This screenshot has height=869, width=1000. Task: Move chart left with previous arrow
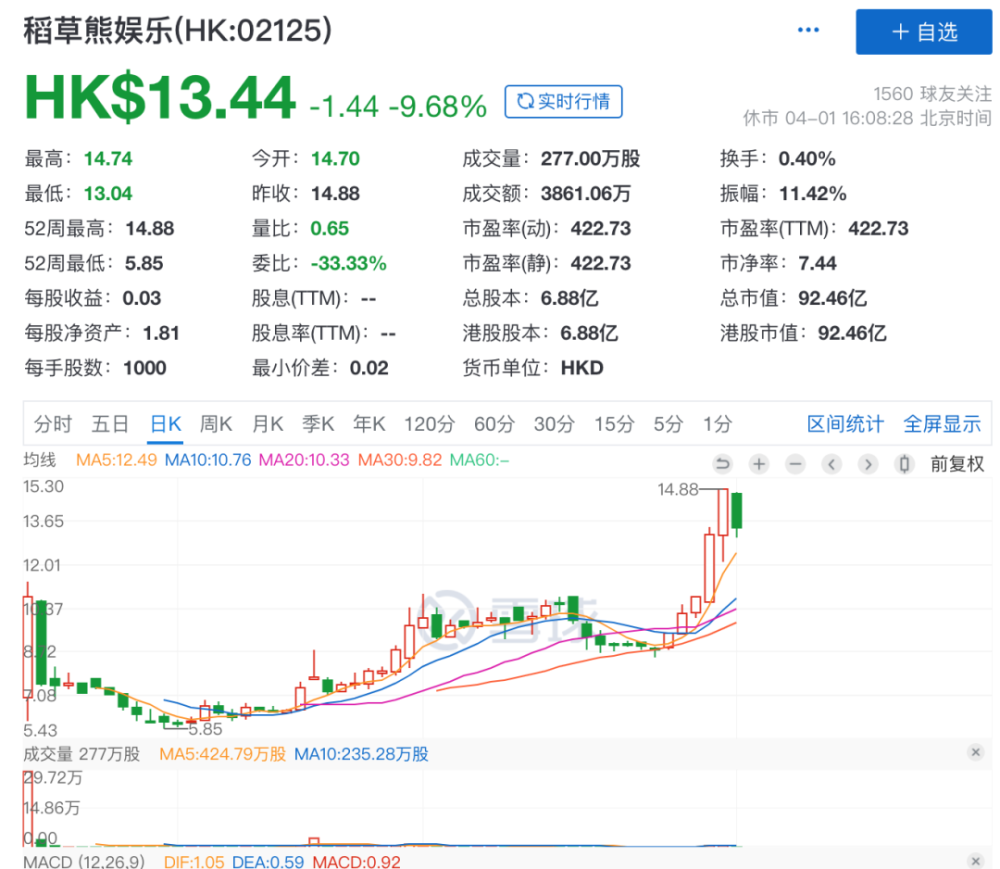point(832,464)
